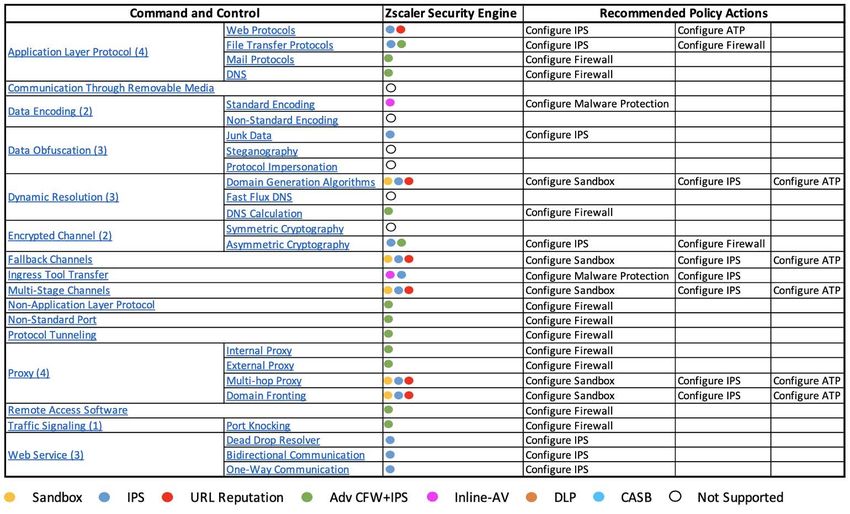The height and width of the screenshot is (514, 850).
Task: Open Dynamic Resolution (3) link
Action: 63,197
